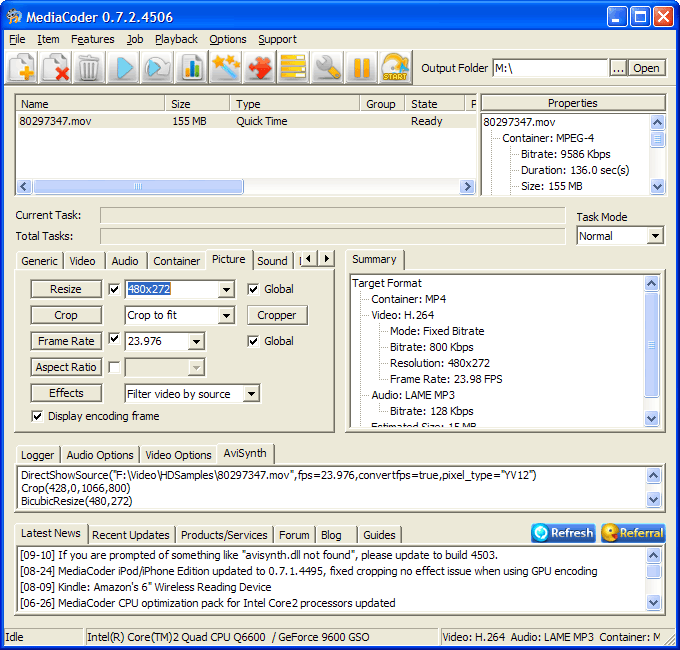
Task: Click the magic wand wizard icon
Action: [x=226, y=67]
